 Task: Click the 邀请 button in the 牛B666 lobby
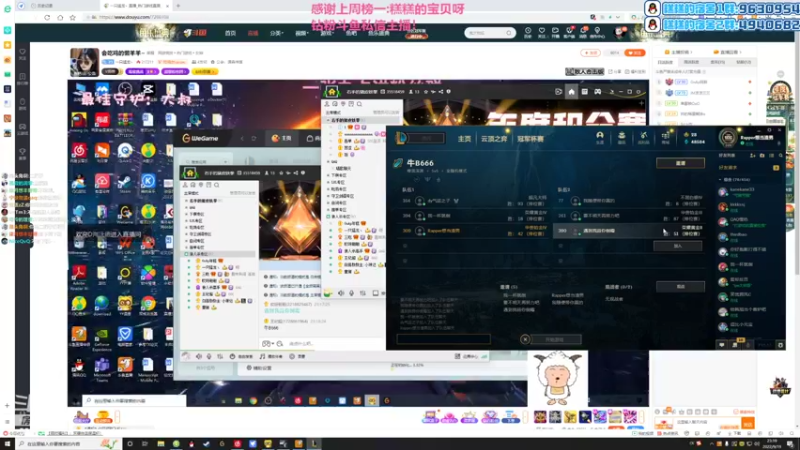click(x=680, y=163)
